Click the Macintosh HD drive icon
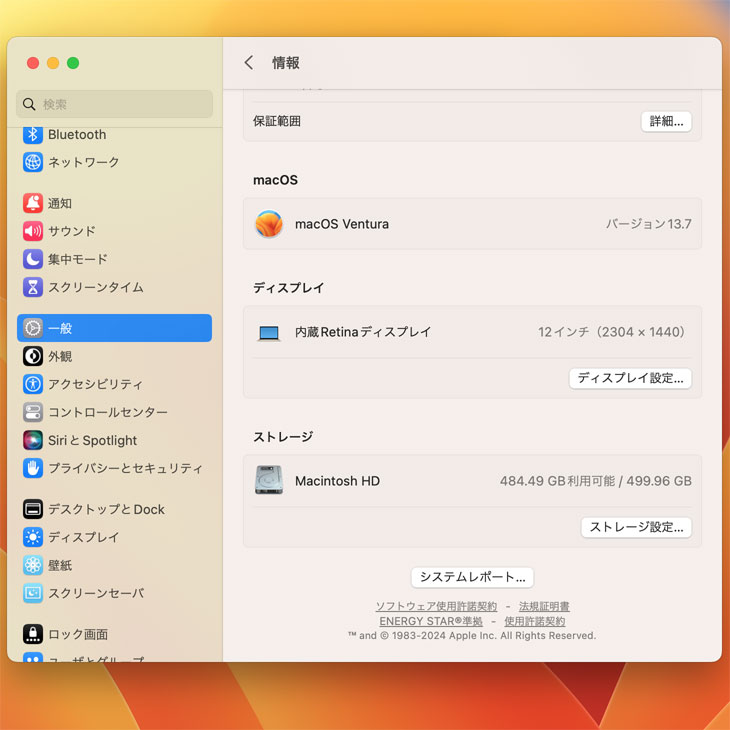 point(269,481)
